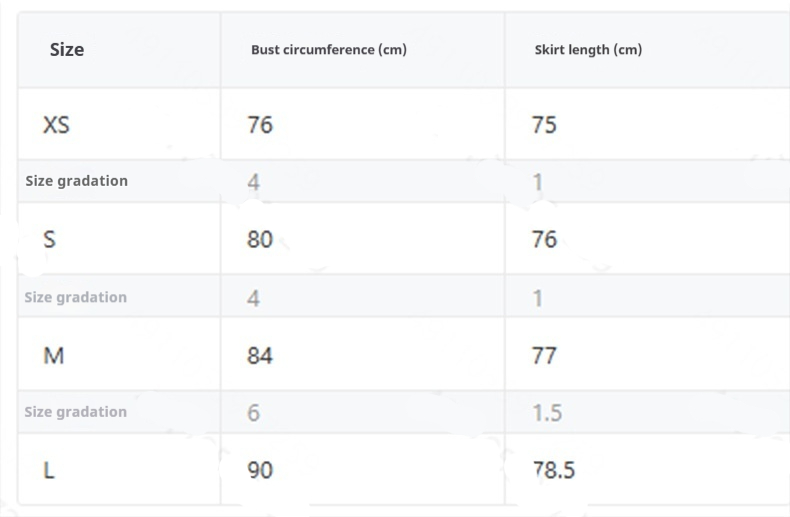The image size is (790, 517).
Task: Click the Skirt length (cm) column header
Action: click(588, 50)
